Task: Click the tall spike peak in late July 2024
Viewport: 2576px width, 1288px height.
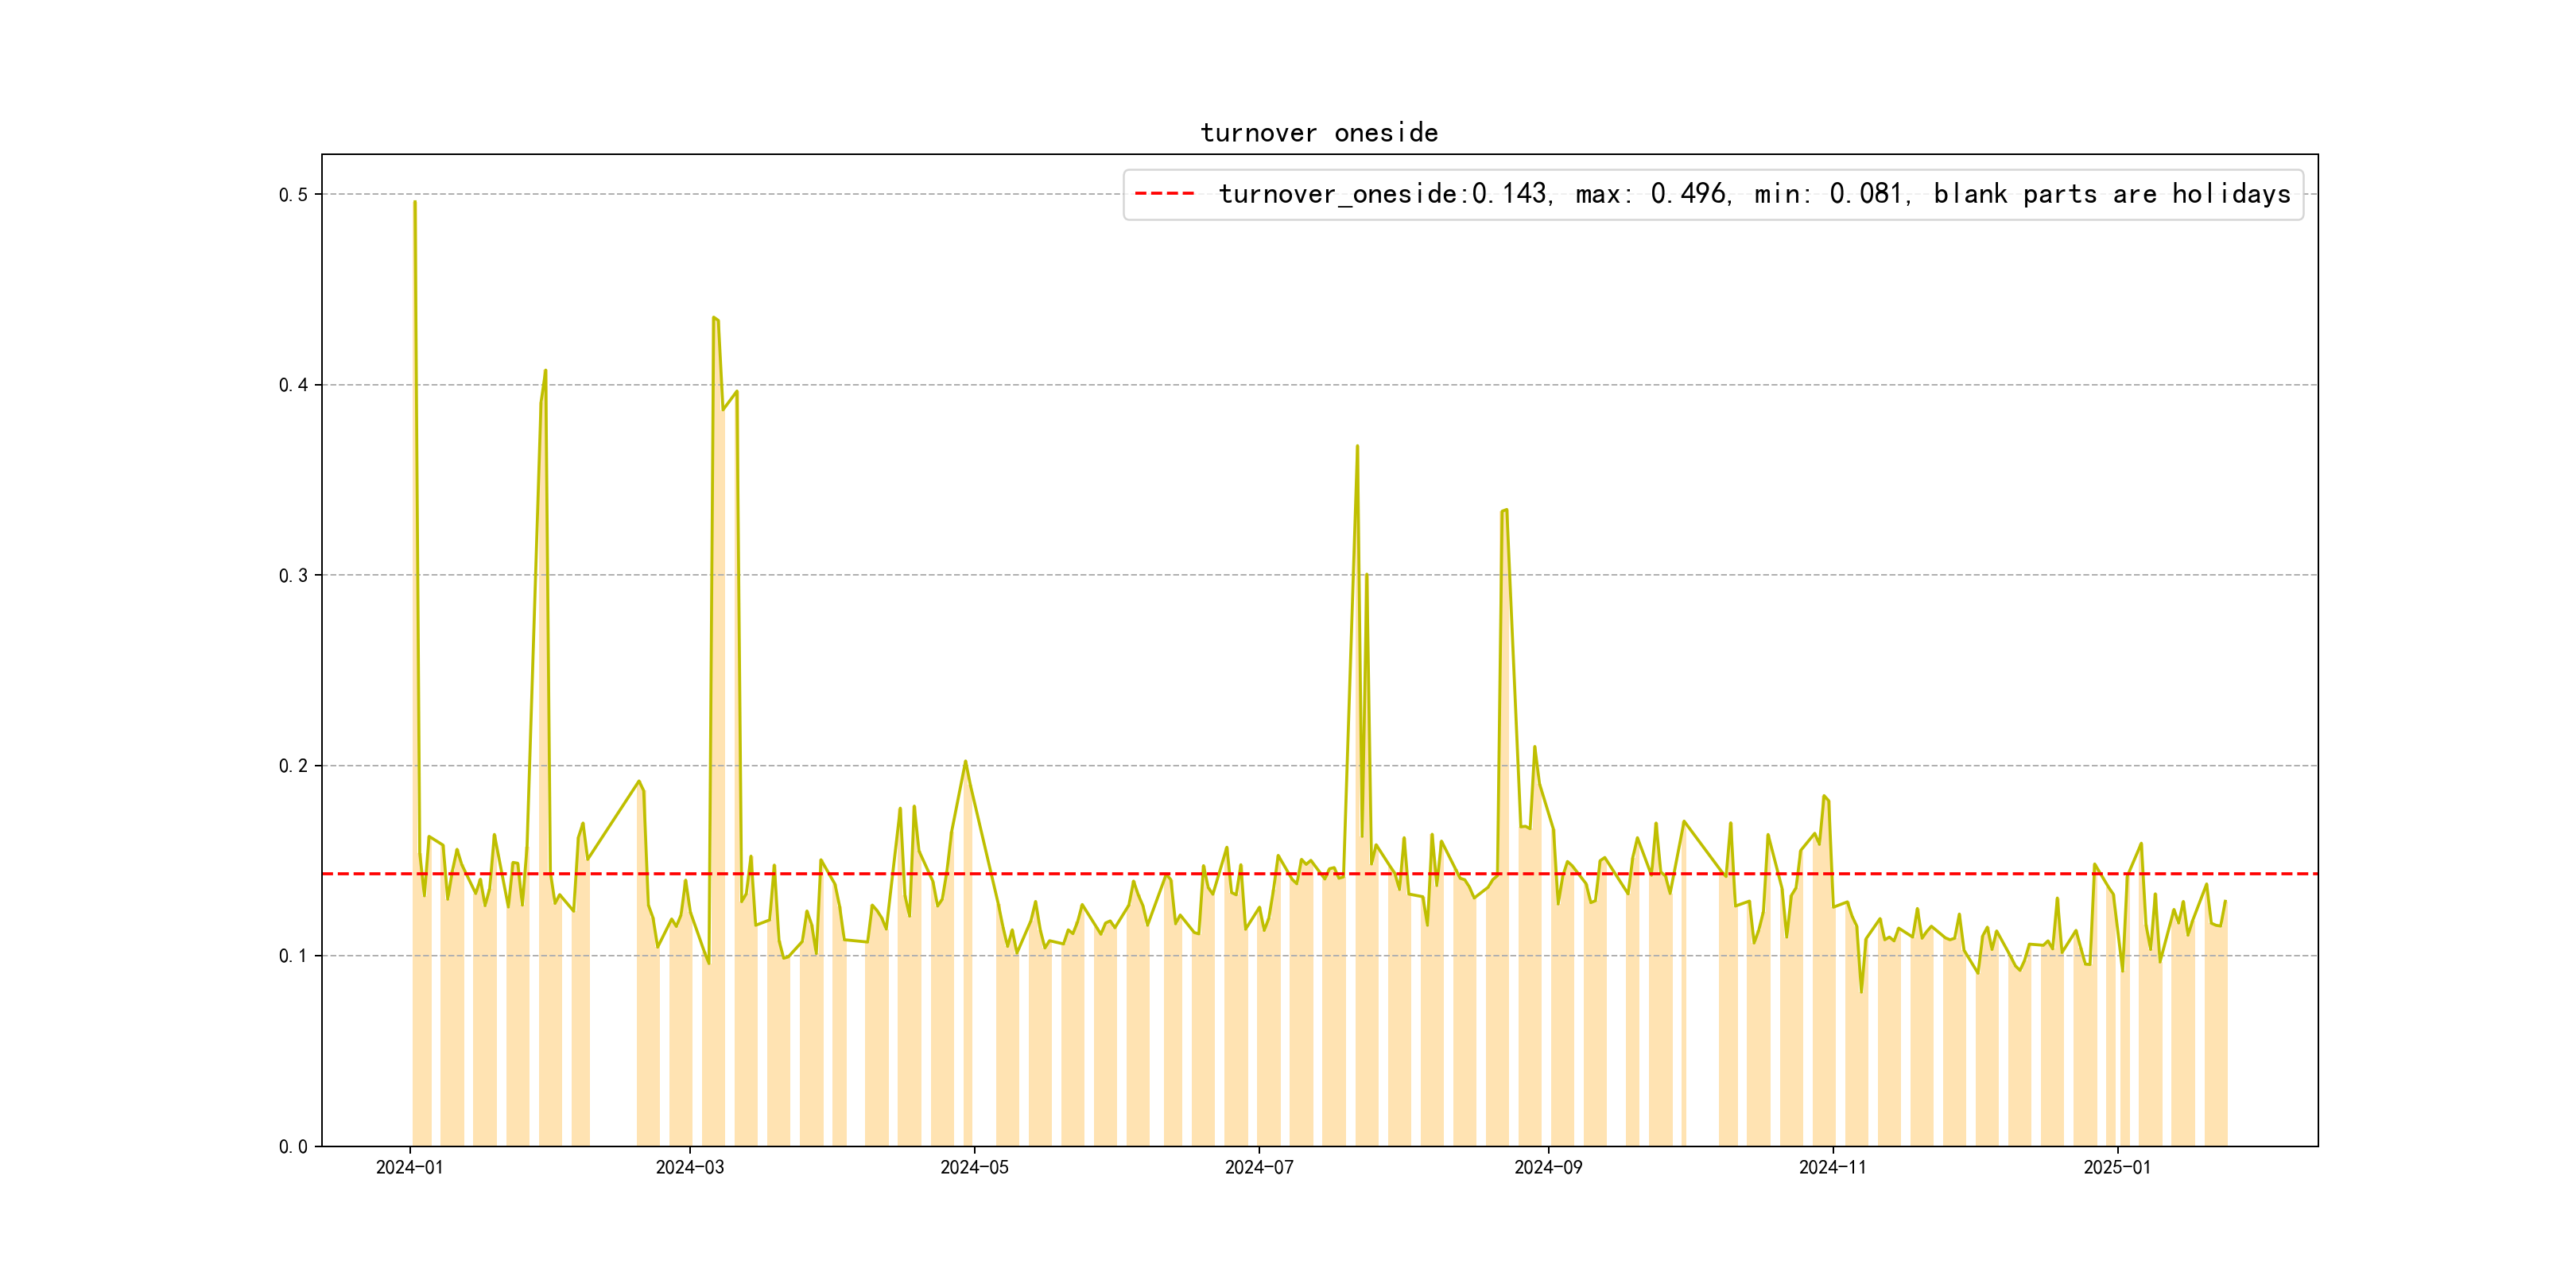Action: tap(1357, 446)
